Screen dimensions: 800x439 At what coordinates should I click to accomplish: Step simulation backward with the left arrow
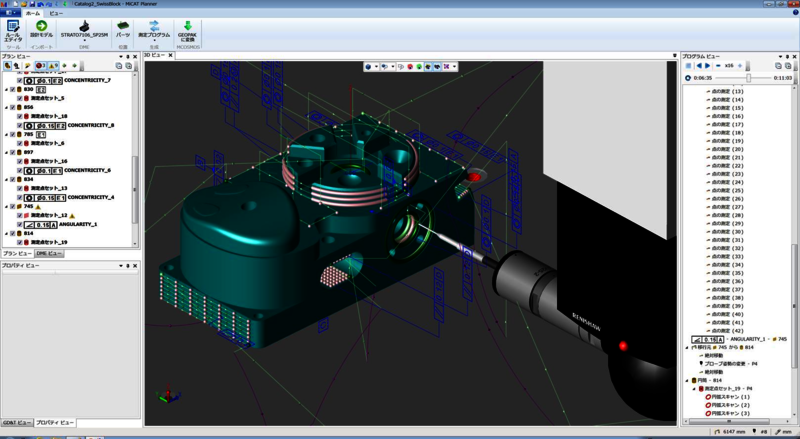699,66
